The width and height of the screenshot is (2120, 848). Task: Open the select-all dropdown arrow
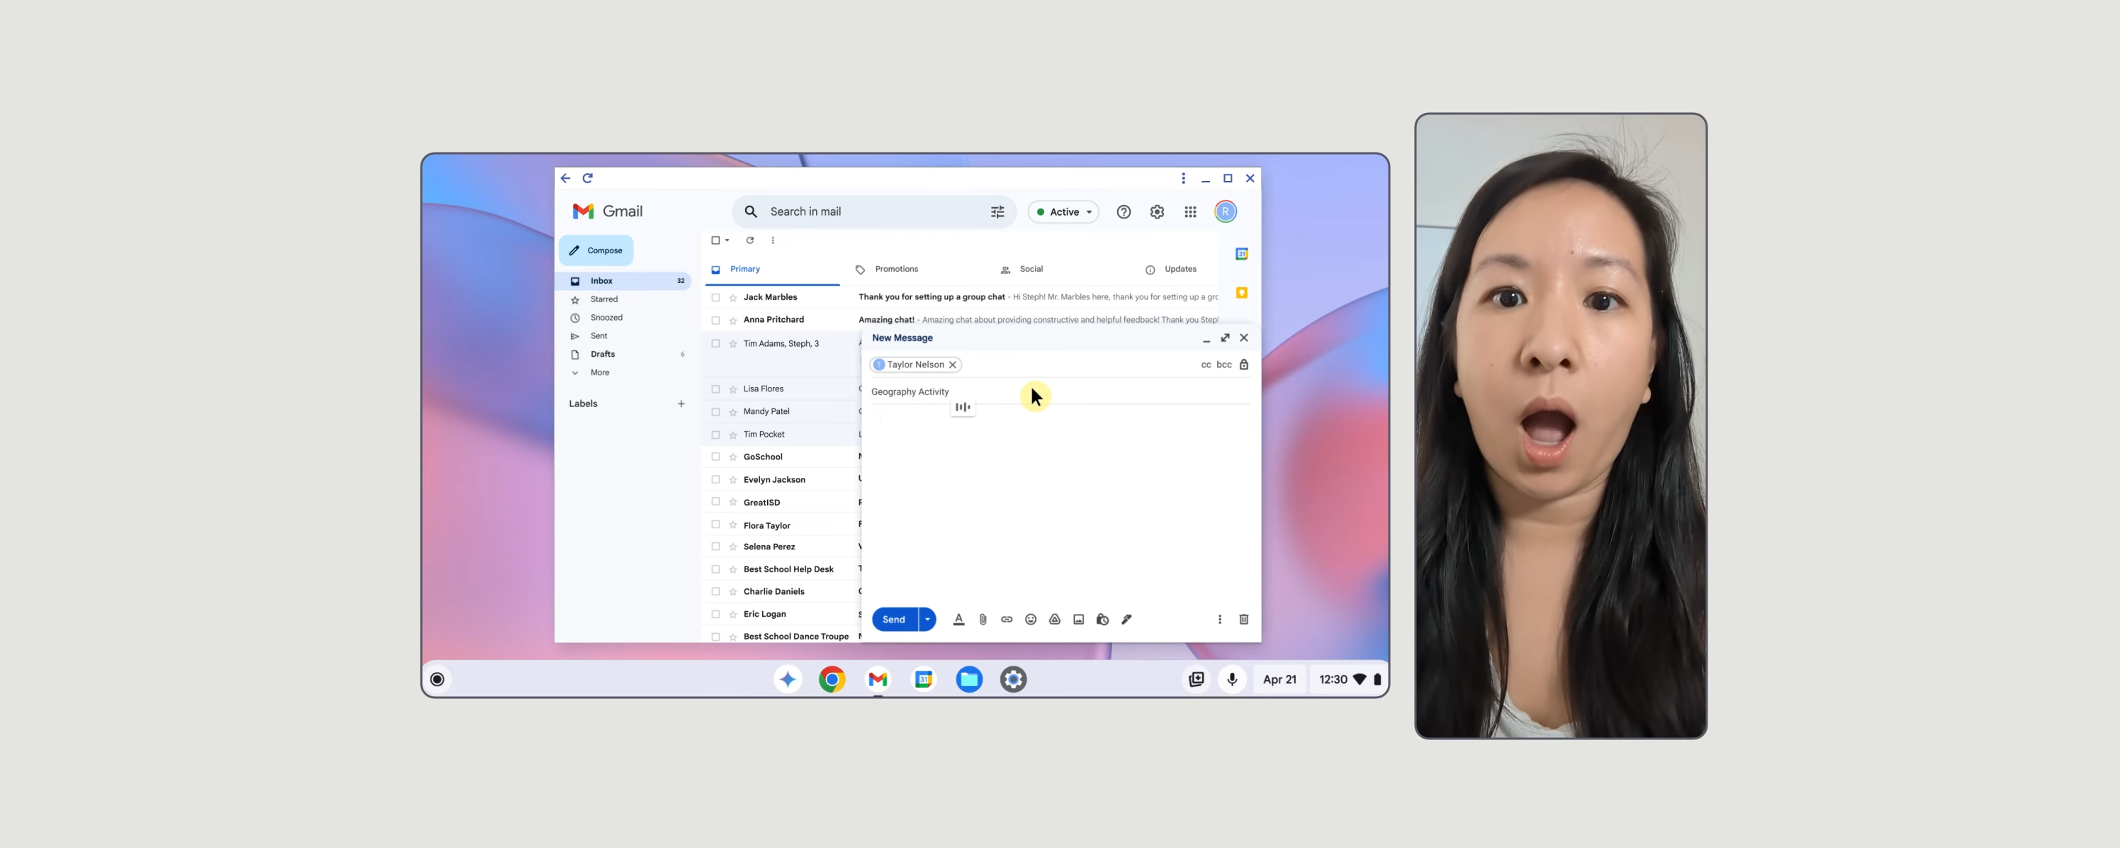[x=727, y=240]
